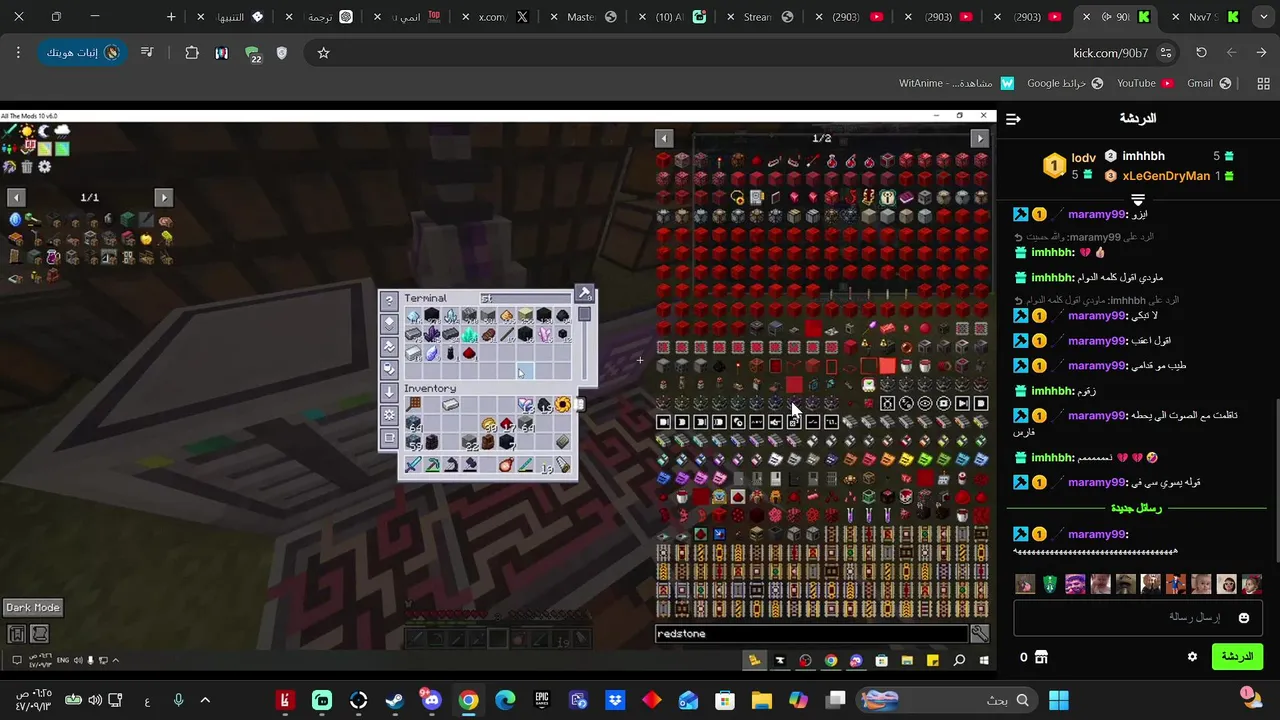Open the YouTube bookmark
The height and width of the screenshot is (720, 1280).
coord(1145,83)
